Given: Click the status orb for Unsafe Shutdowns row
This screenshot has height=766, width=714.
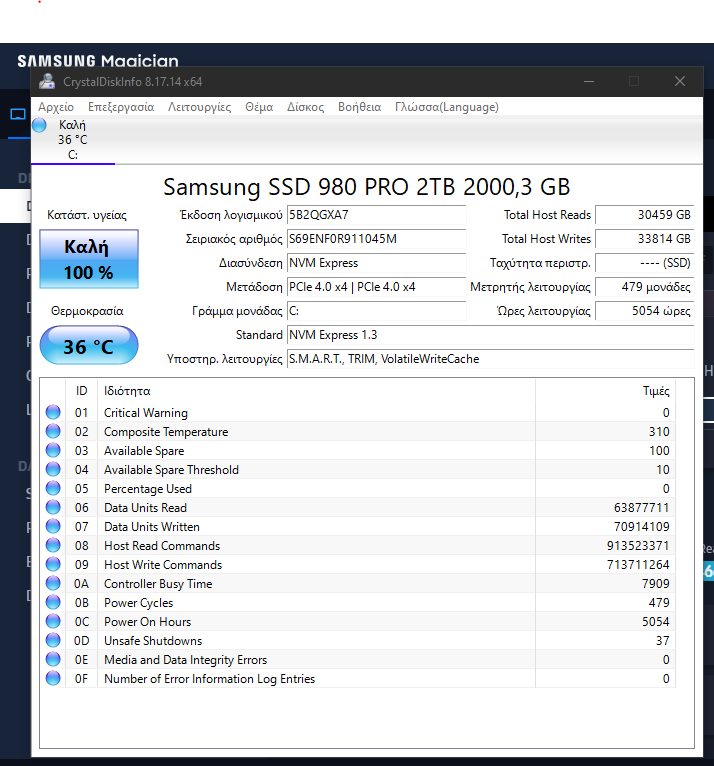Looking at the screenshot, I should click(53, 640).
